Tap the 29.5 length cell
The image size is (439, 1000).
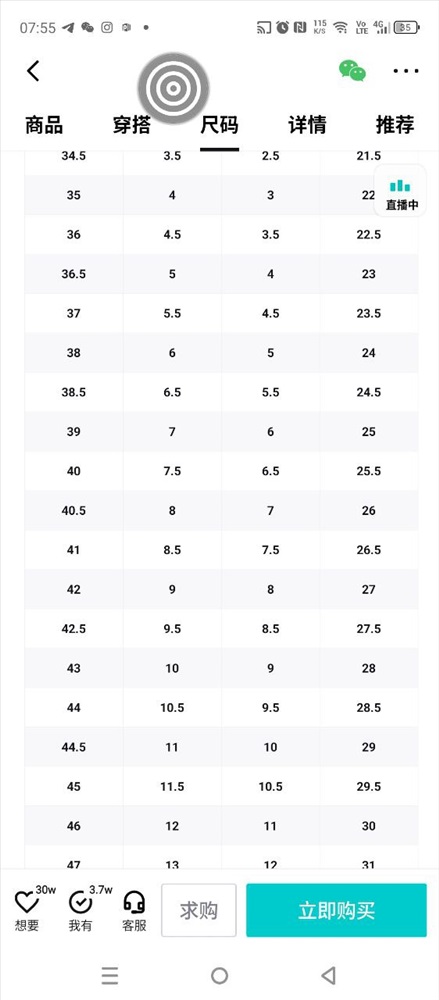tap(369, 786)
